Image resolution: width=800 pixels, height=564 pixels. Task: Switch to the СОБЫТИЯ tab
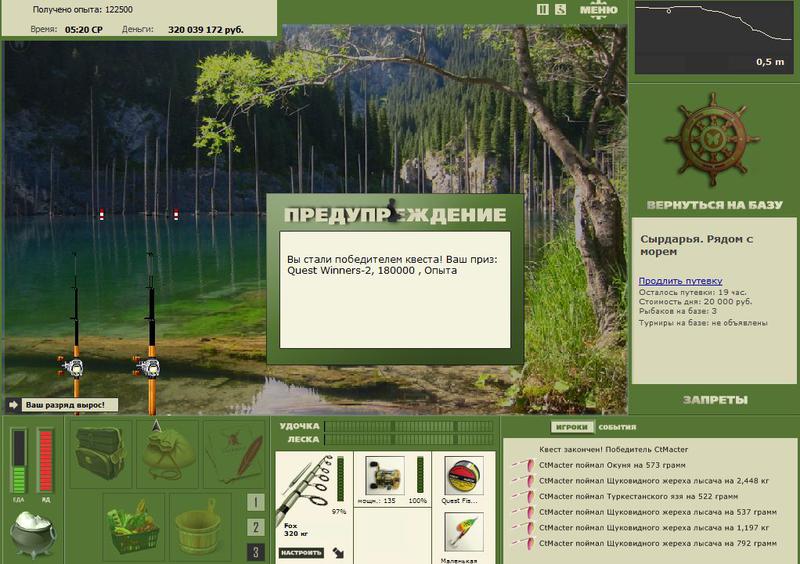617,427
